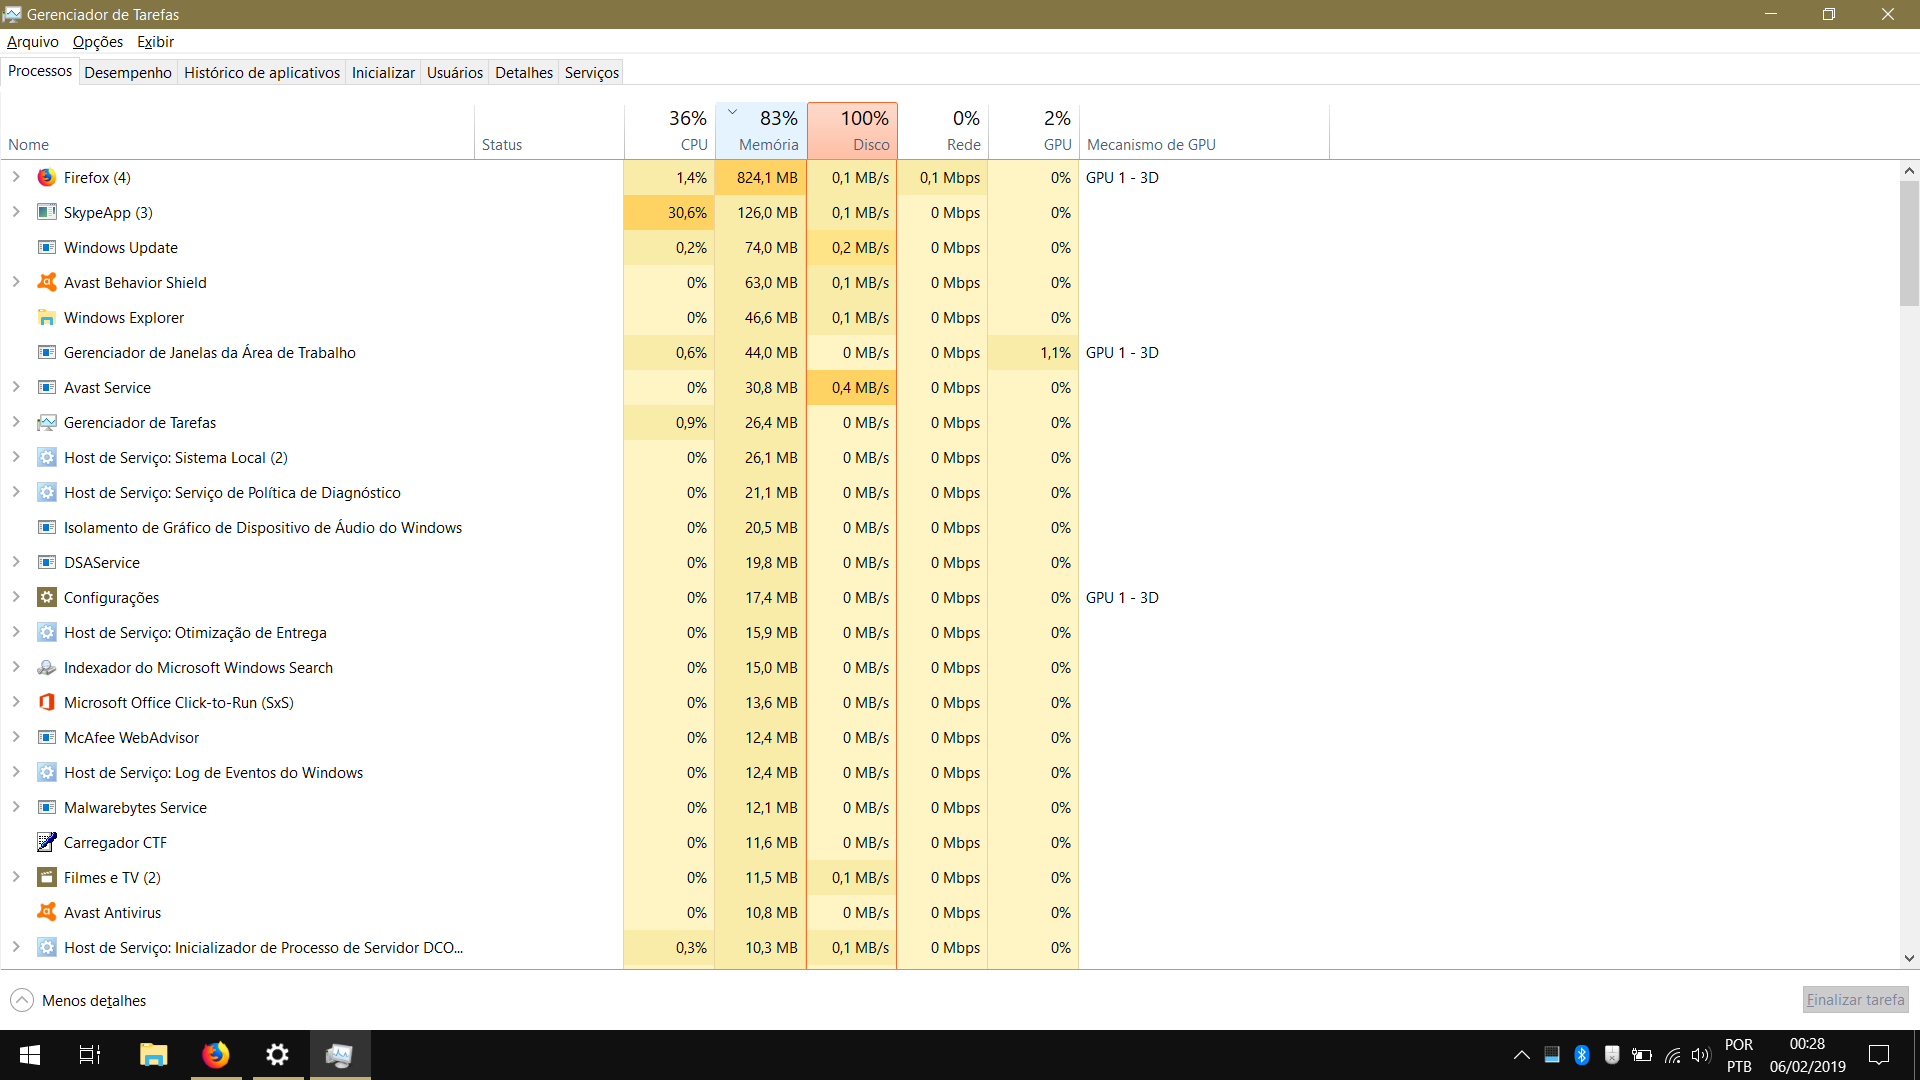Image resolution: width=1920 pixels, height=1080 pixels.
Task: Open the Windows Start menu
Action: 30,1055
